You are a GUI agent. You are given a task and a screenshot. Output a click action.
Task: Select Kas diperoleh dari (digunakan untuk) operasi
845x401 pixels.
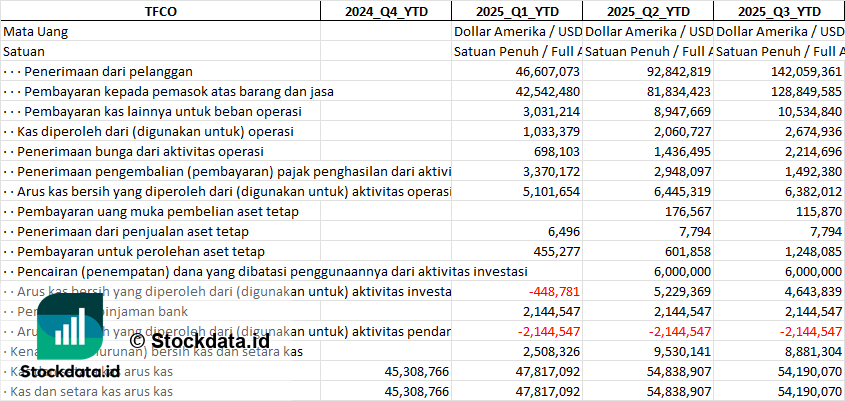pos(148,132)
